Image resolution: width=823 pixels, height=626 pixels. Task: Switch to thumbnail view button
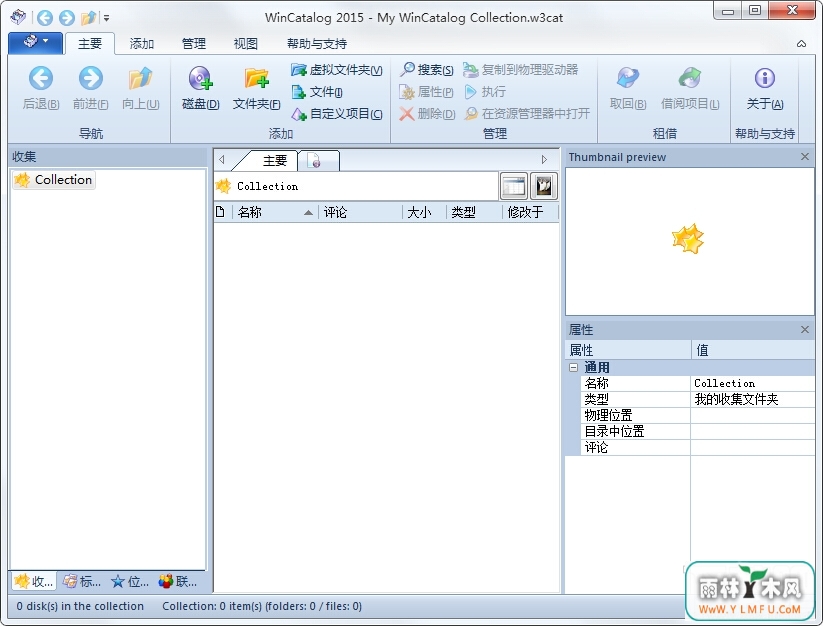pyautogui.click(x=544, y=186)
